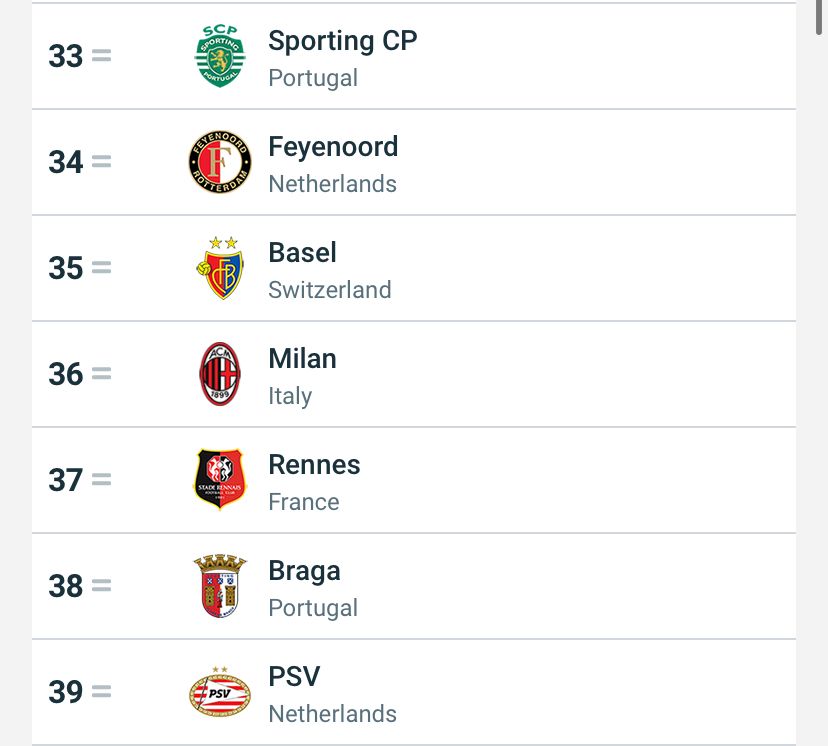The height and width of the screenshot is (746, 828).
Task: Open the Feyenoord team name link
Action: tap(333, 147)
